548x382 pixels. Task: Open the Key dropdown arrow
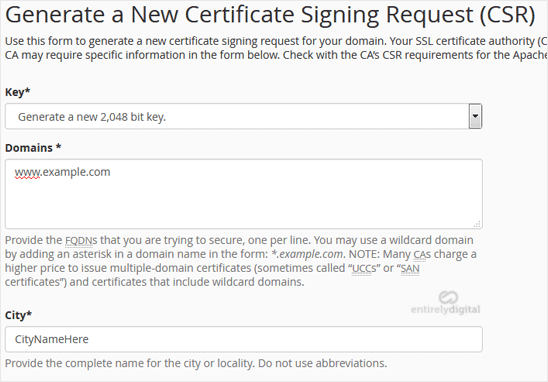coord(475,116)
